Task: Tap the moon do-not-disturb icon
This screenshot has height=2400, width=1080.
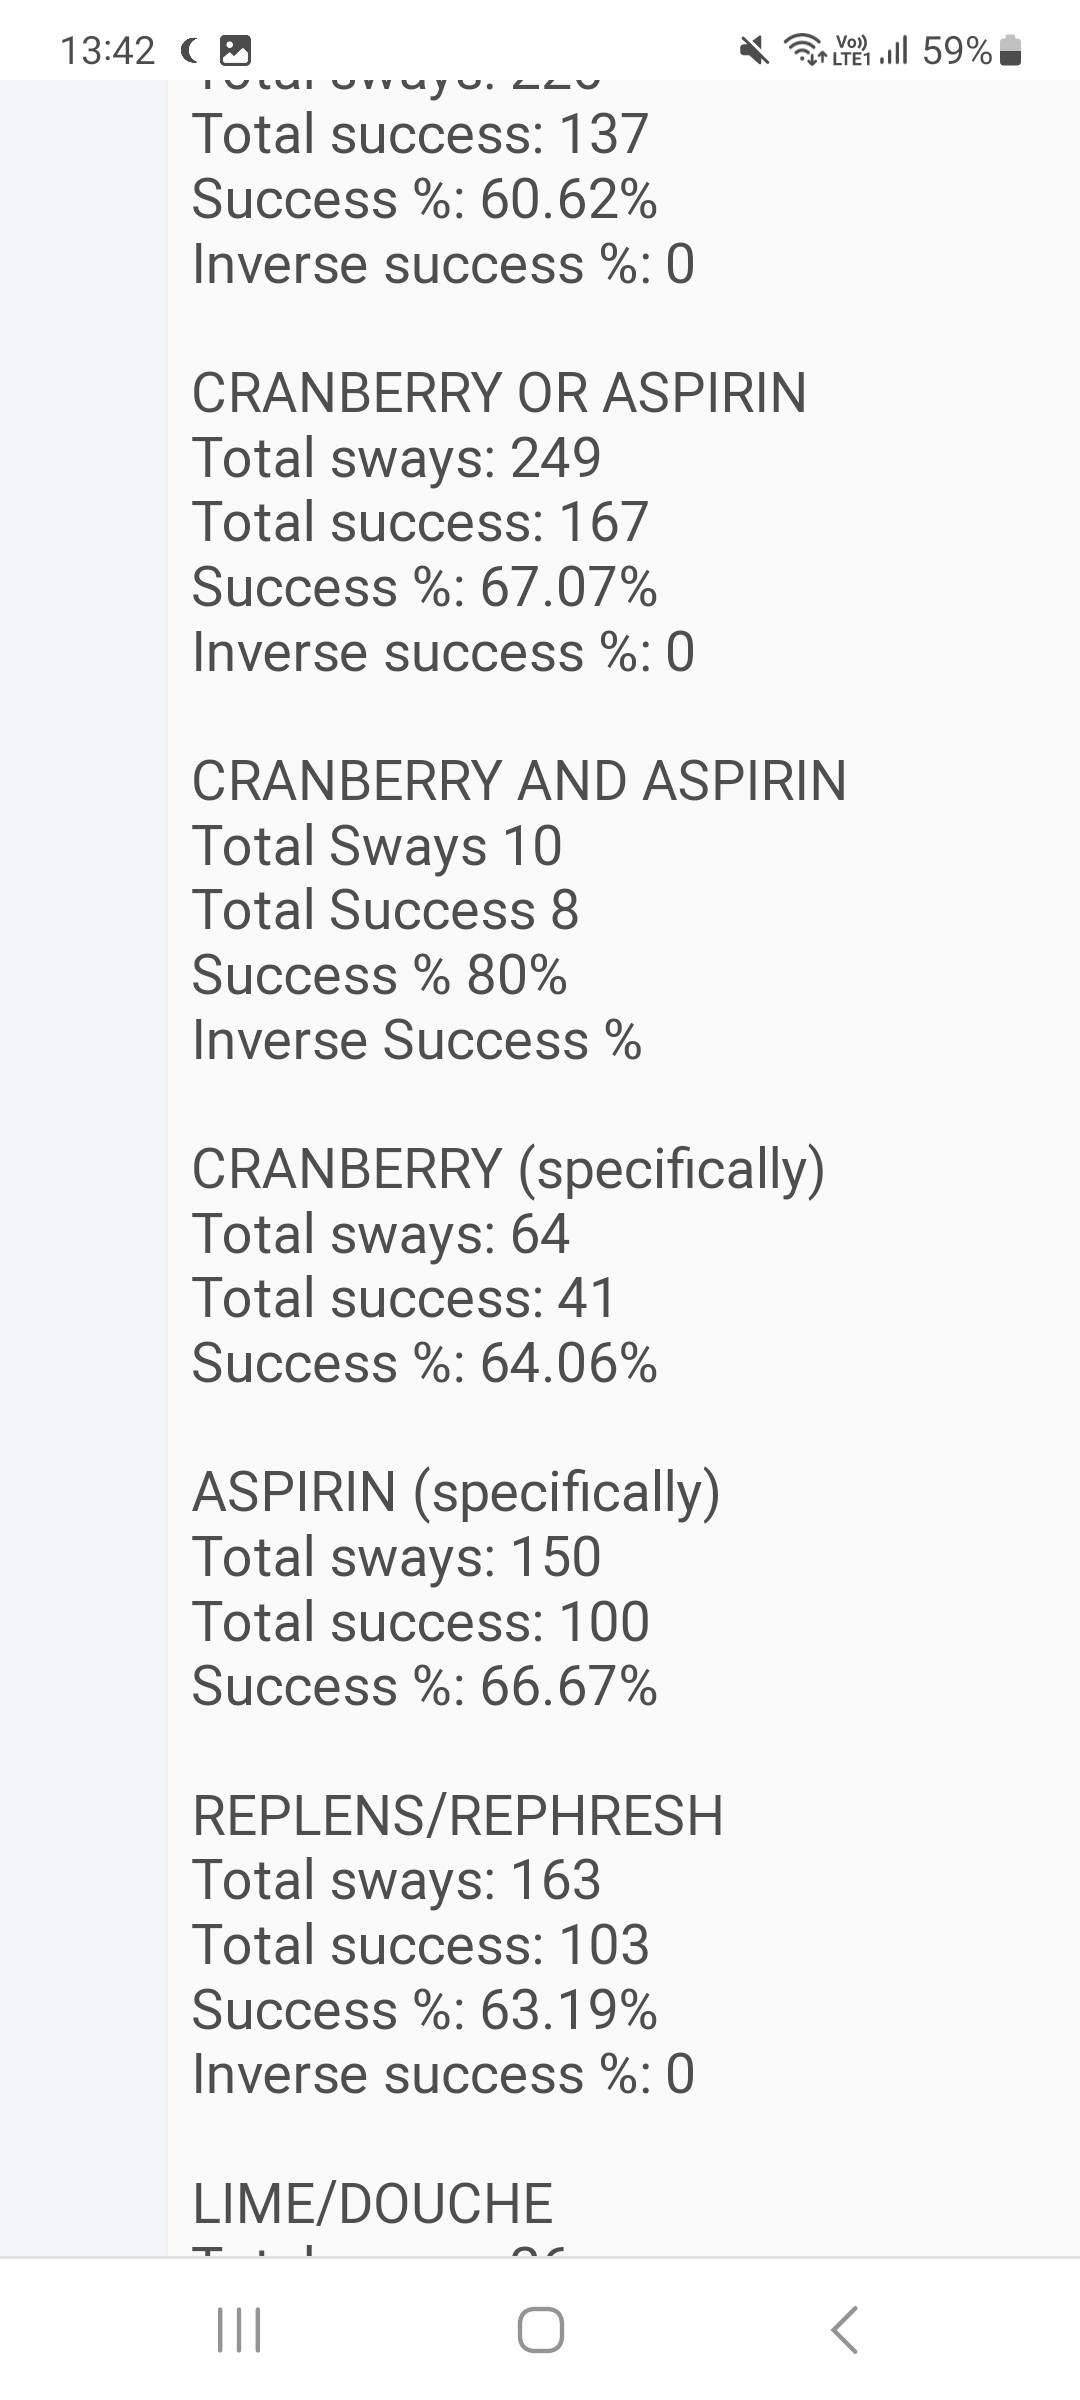Action: 189,49
